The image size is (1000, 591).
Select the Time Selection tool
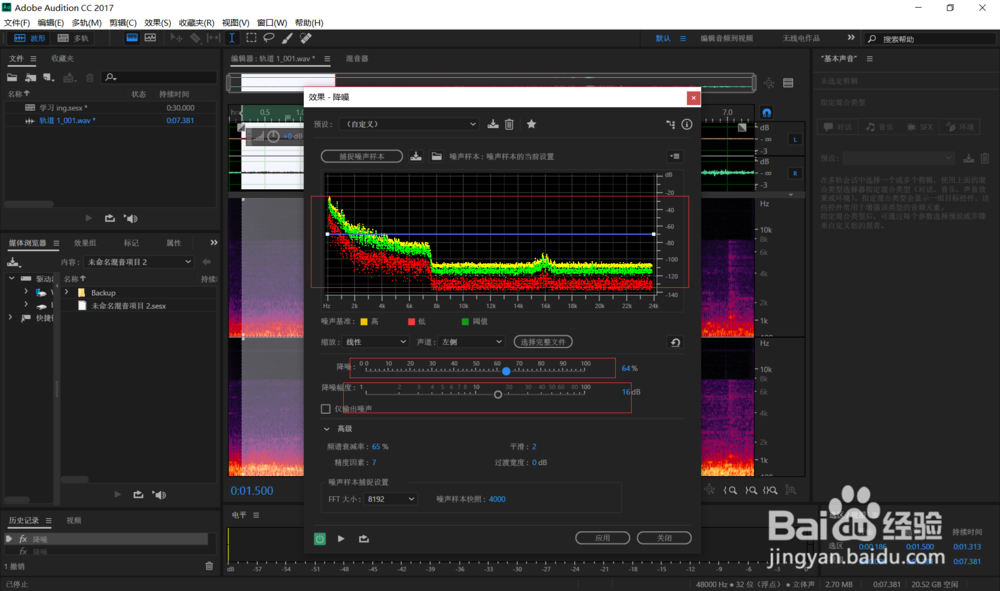click(232, 38)
